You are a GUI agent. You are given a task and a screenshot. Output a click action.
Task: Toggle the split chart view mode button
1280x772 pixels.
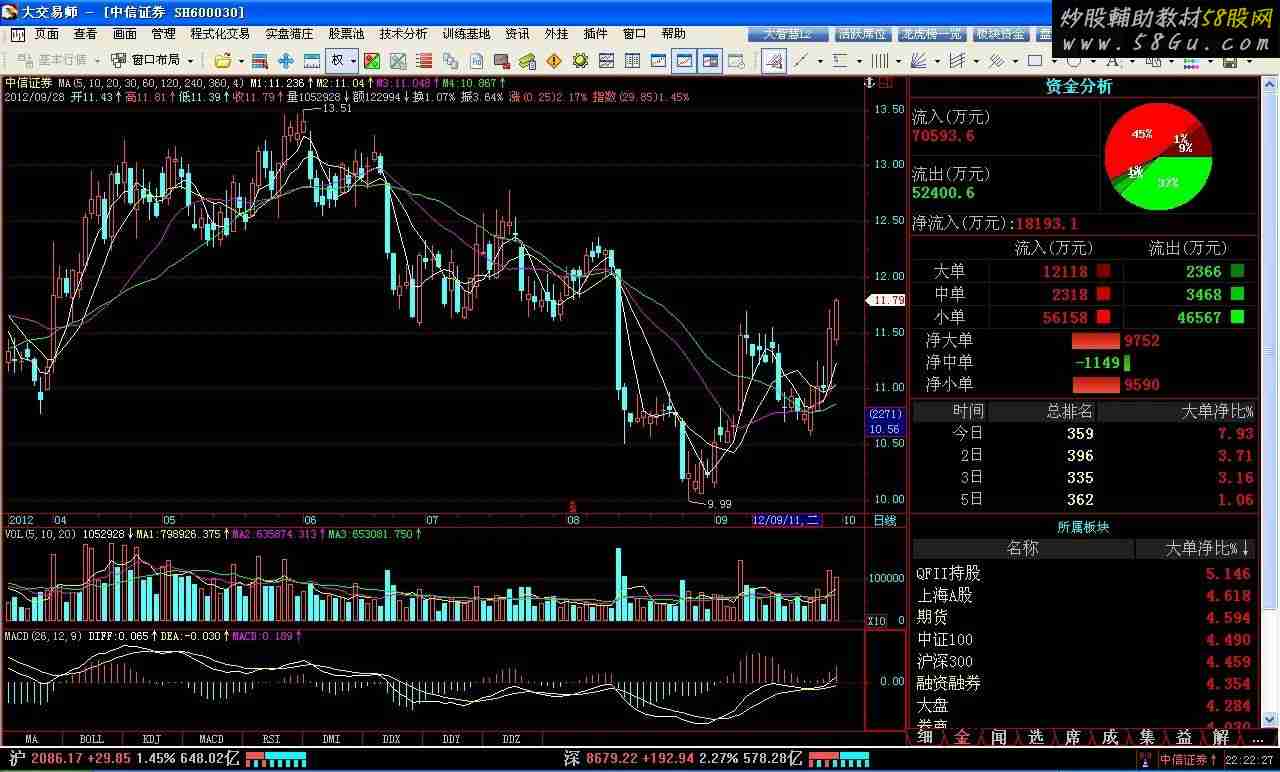711,60
